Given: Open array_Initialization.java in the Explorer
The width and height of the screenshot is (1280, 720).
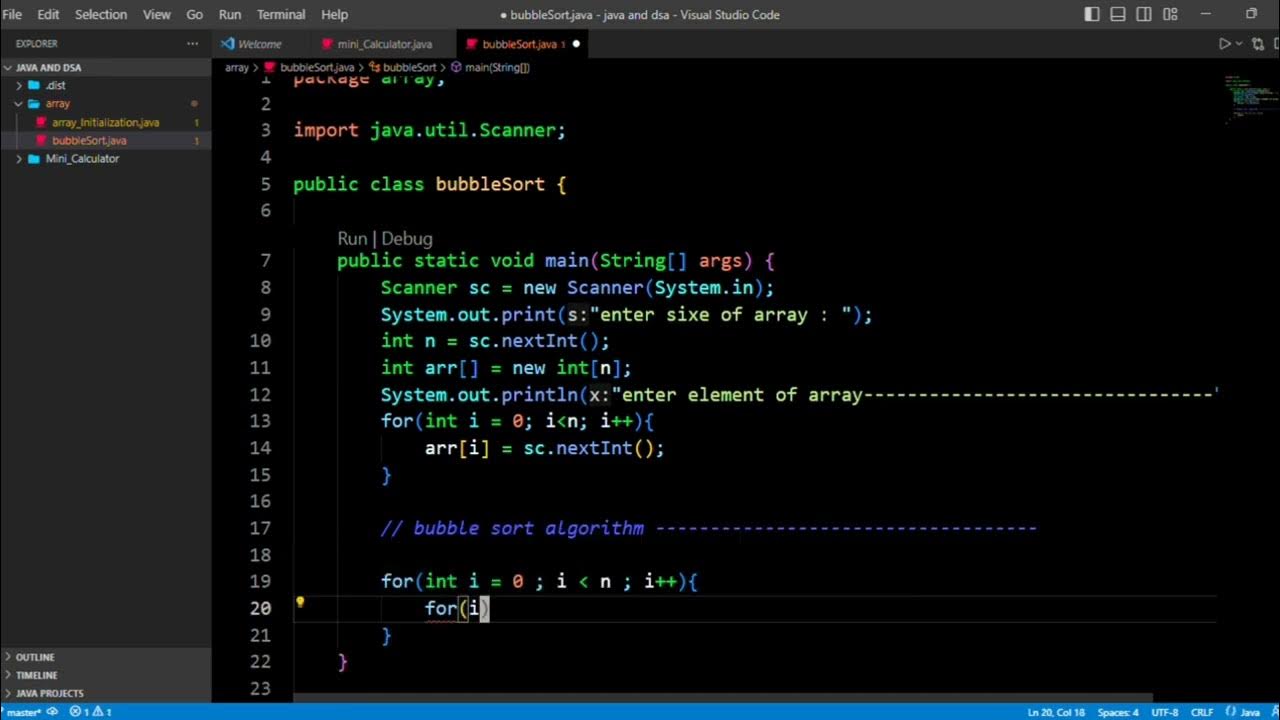Looking at the screenshot, I should [106, 122].
